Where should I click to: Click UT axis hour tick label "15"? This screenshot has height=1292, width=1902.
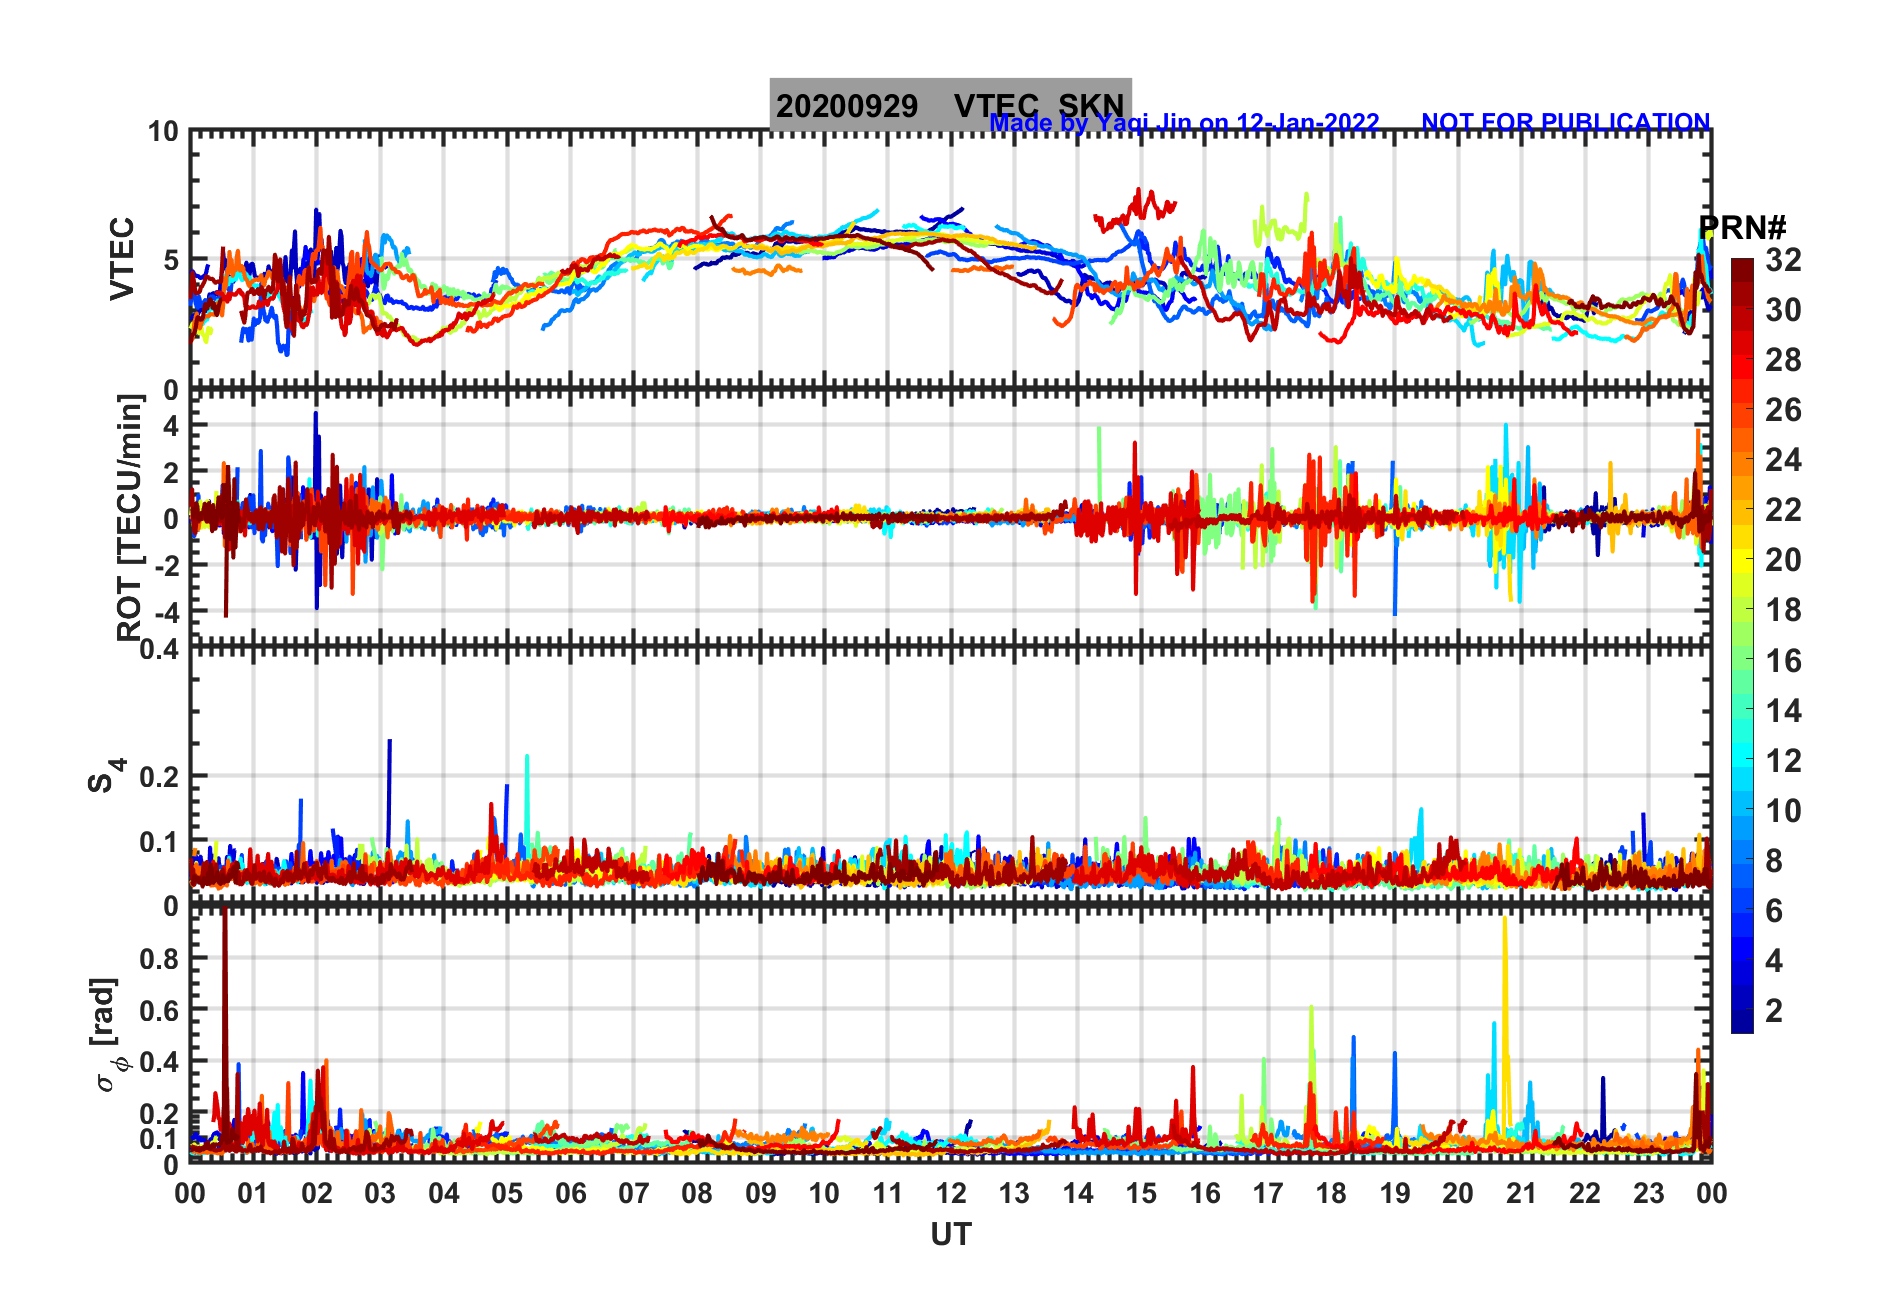click(x=1141, y=1193)
